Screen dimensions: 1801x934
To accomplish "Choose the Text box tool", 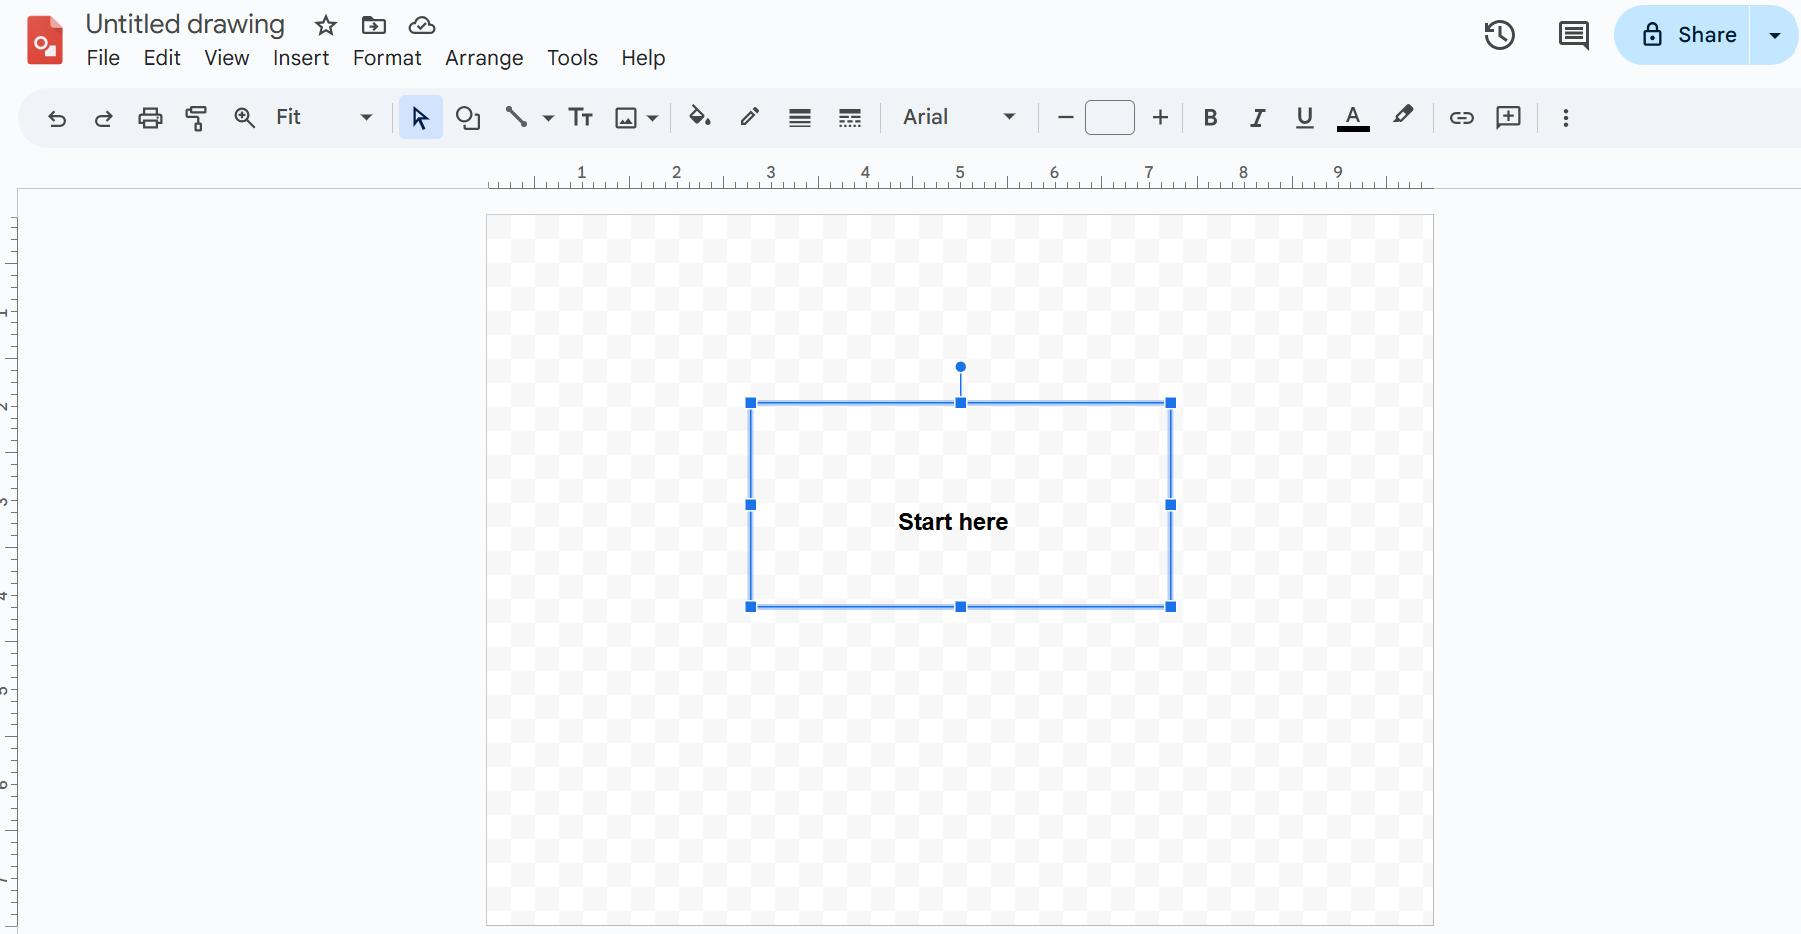I will 581,117.
